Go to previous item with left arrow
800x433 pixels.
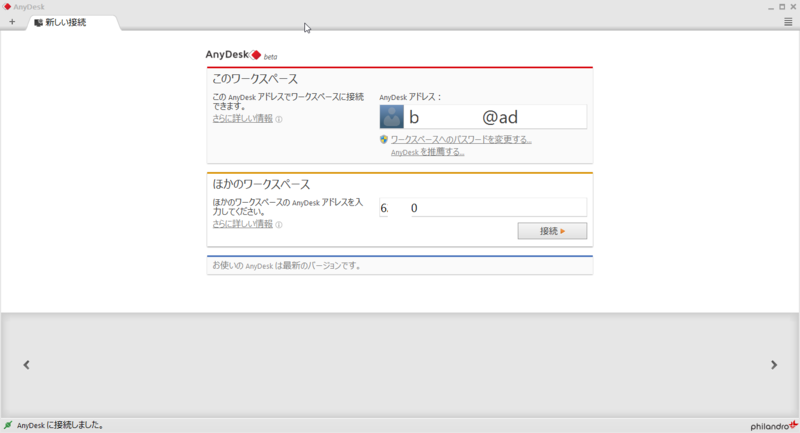click(x=27, y=365)
